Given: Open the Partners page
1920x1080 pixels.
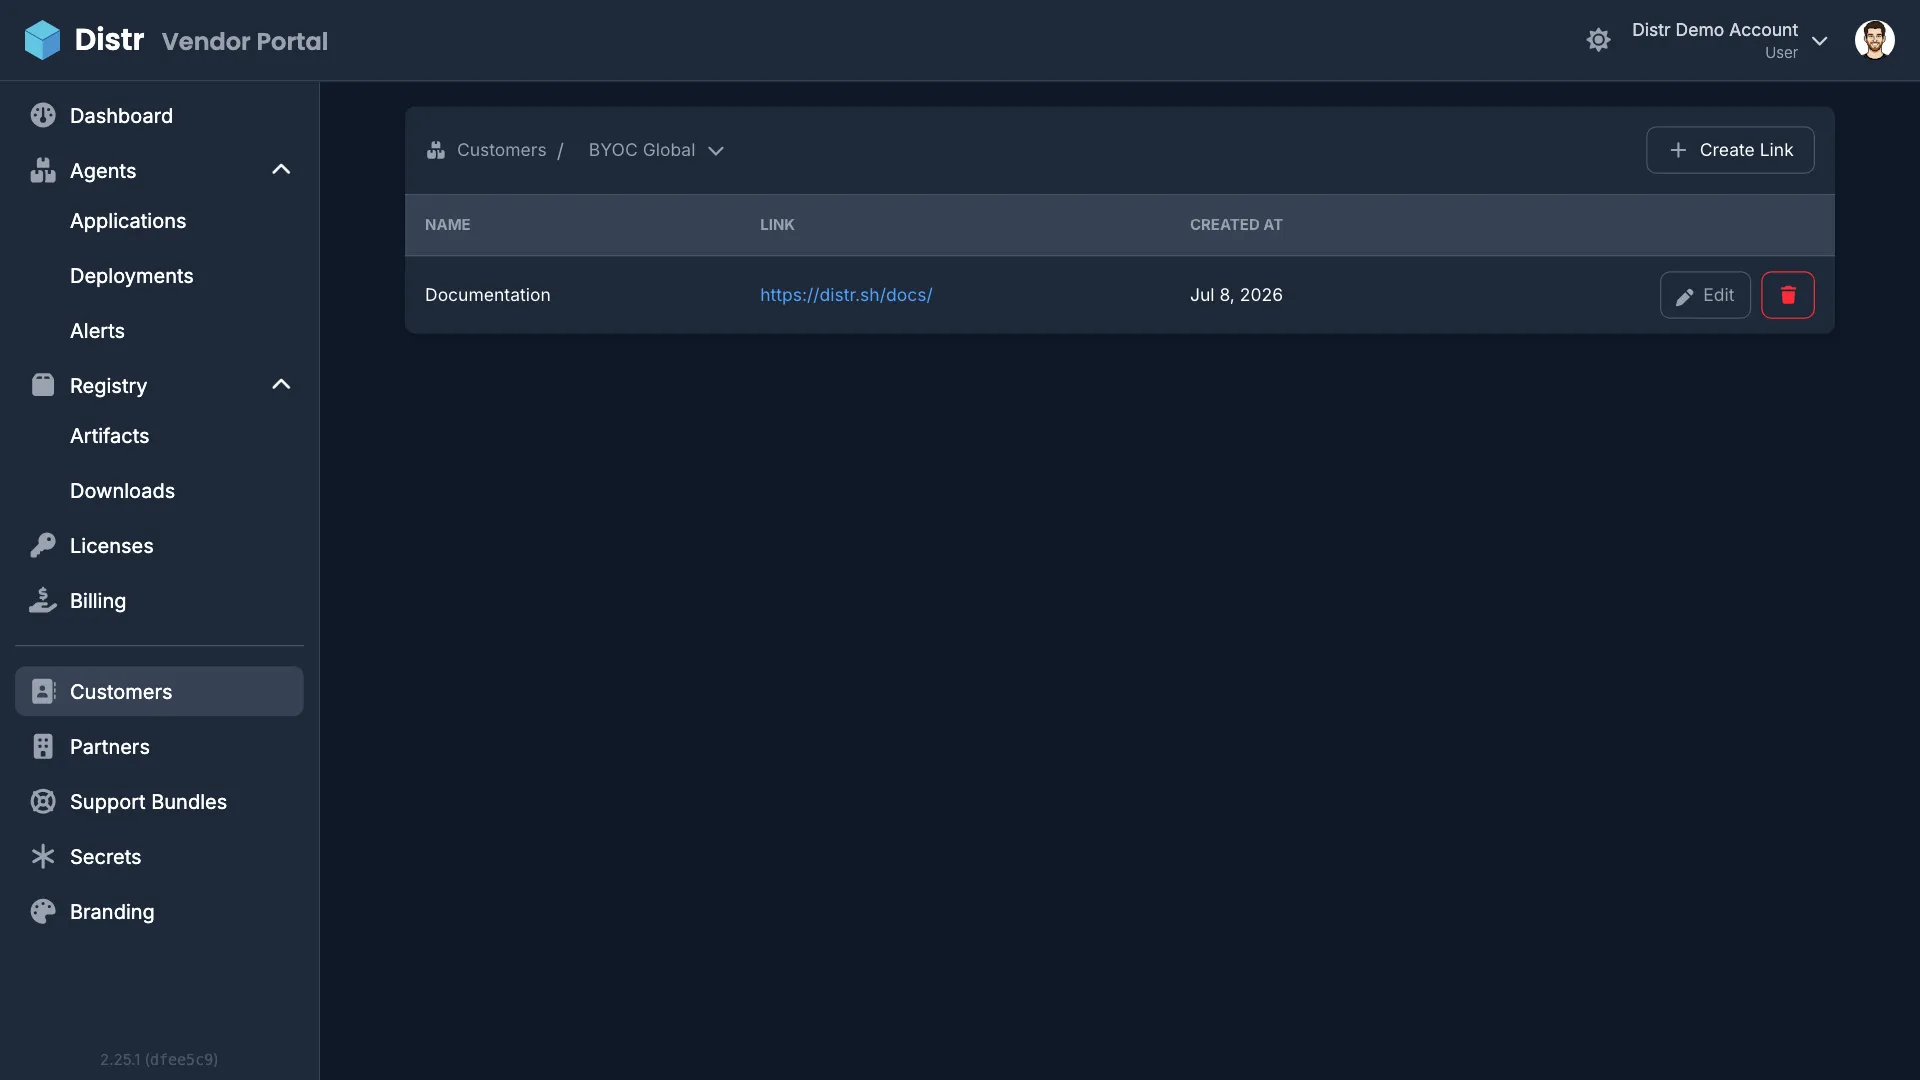Looking at the screenshot, I should (x=109, y=747).
